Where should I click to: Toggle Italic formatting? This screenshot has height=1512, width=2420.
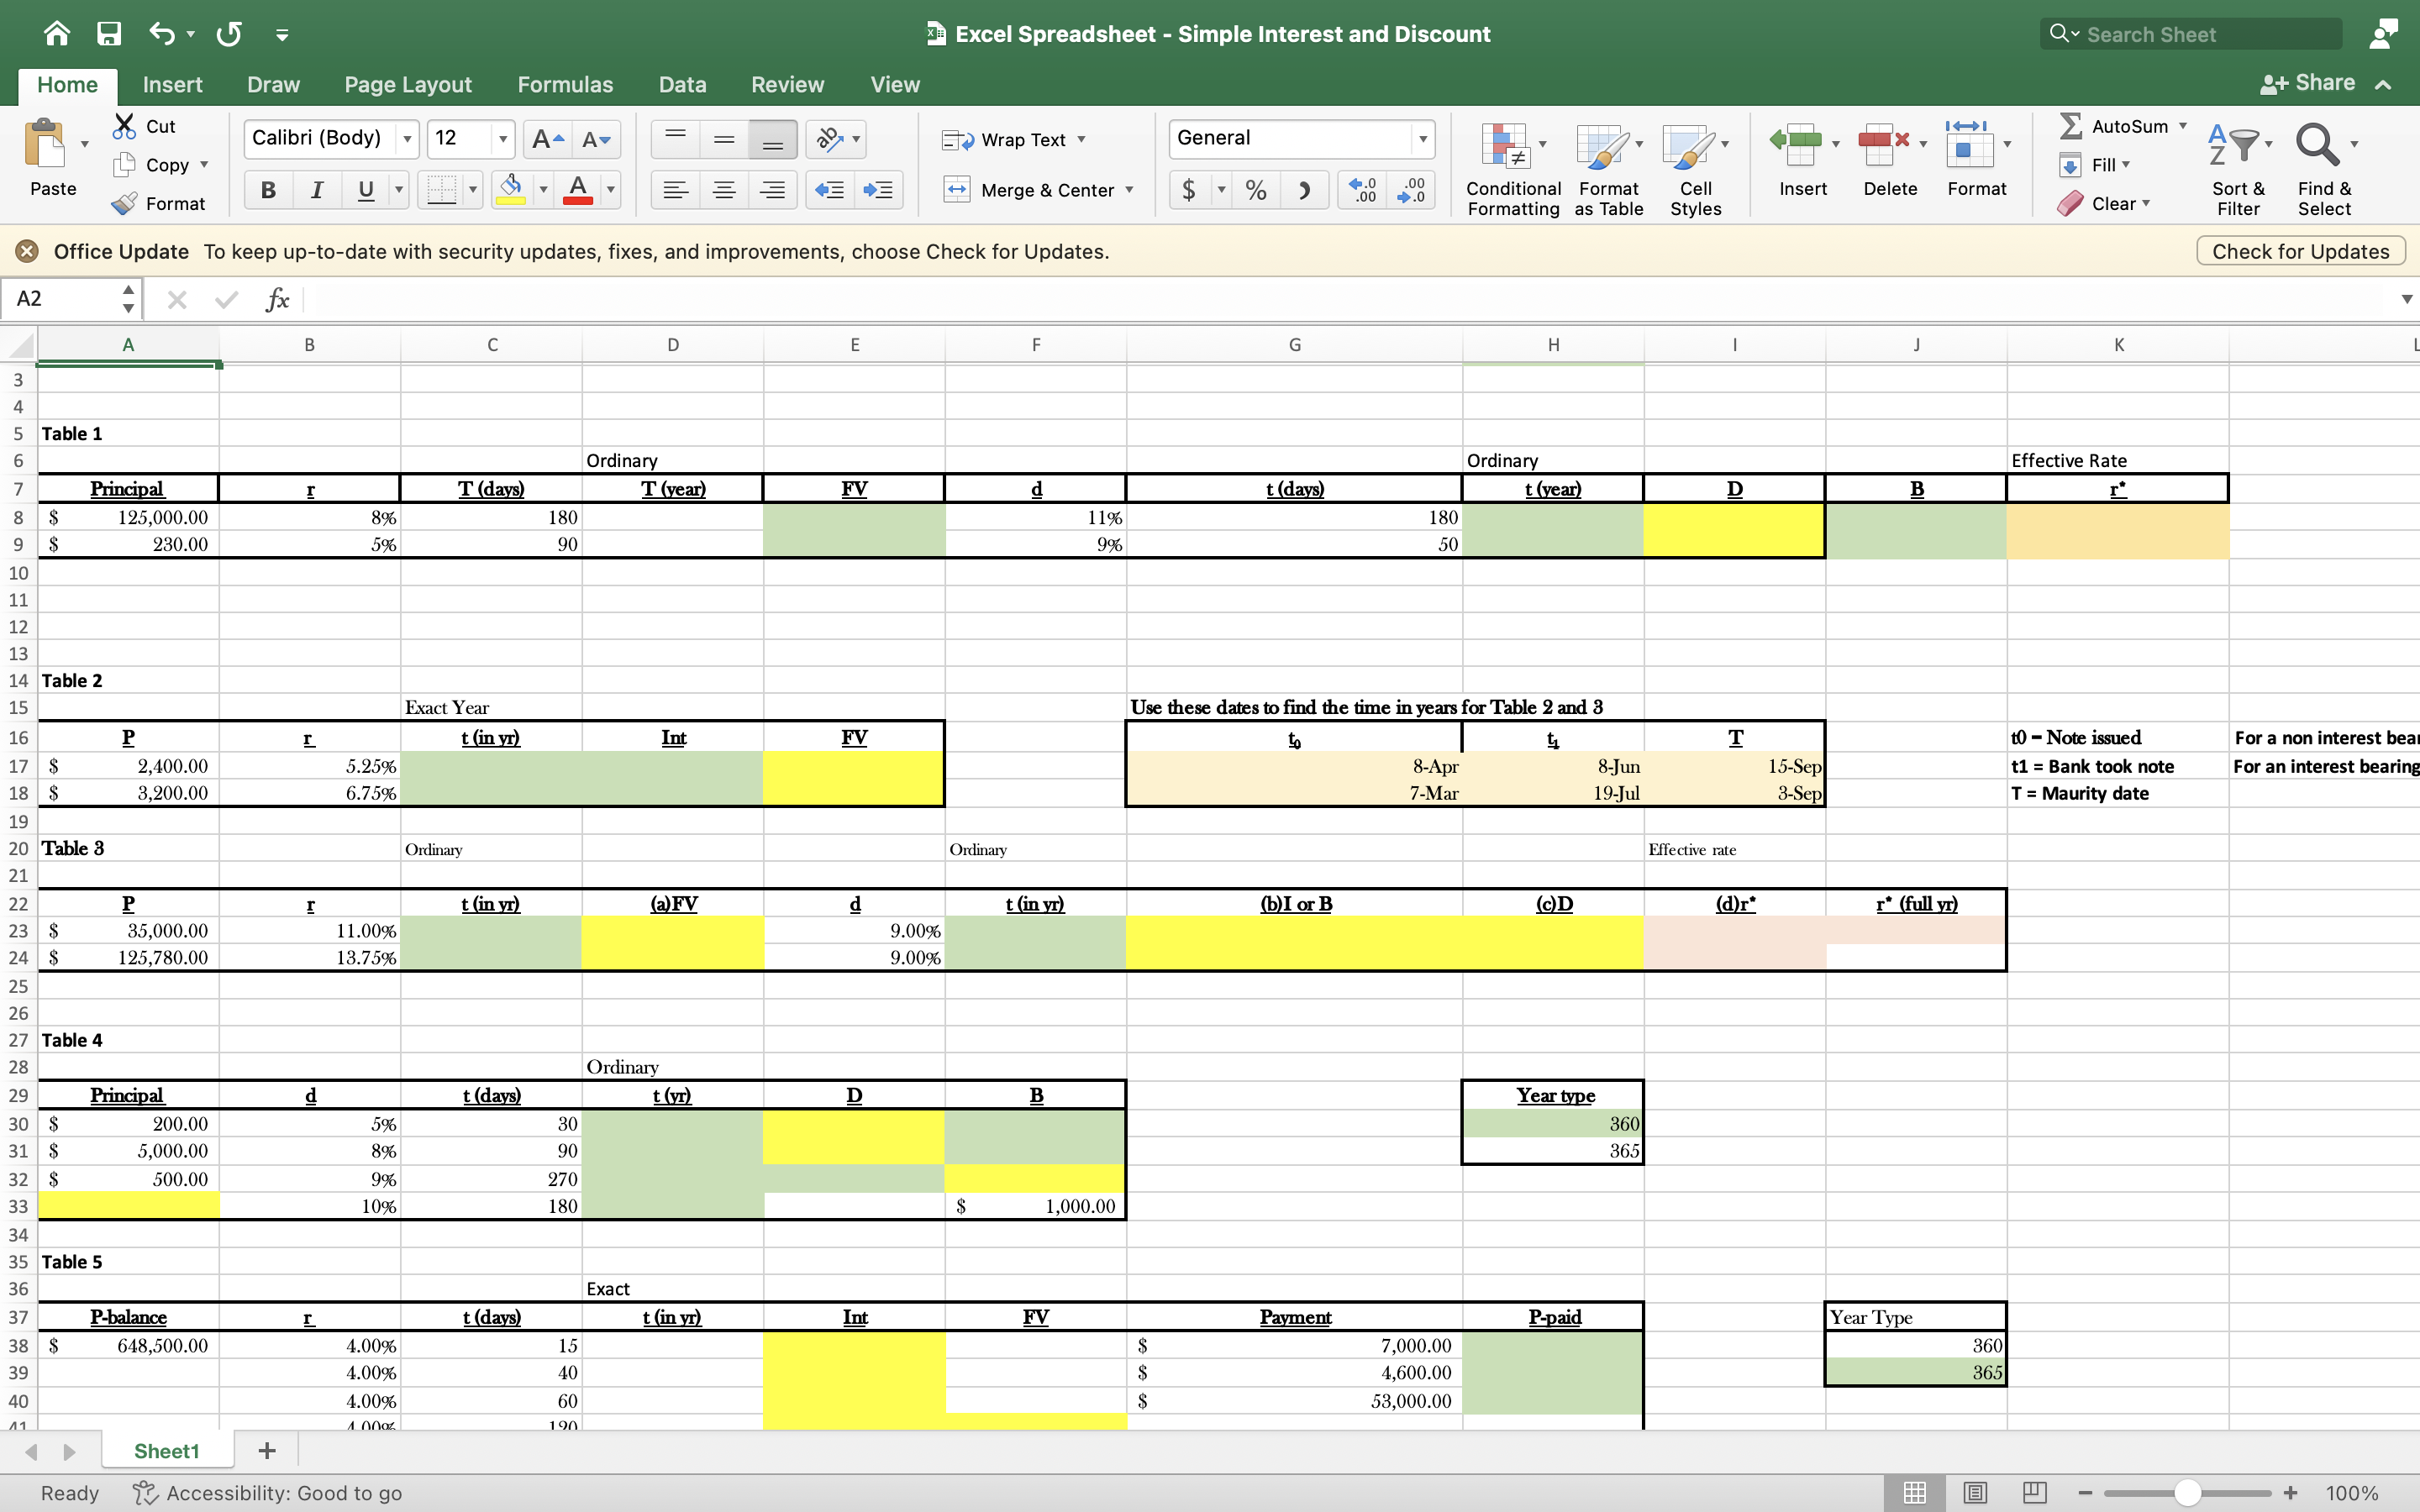pos(317,190)
